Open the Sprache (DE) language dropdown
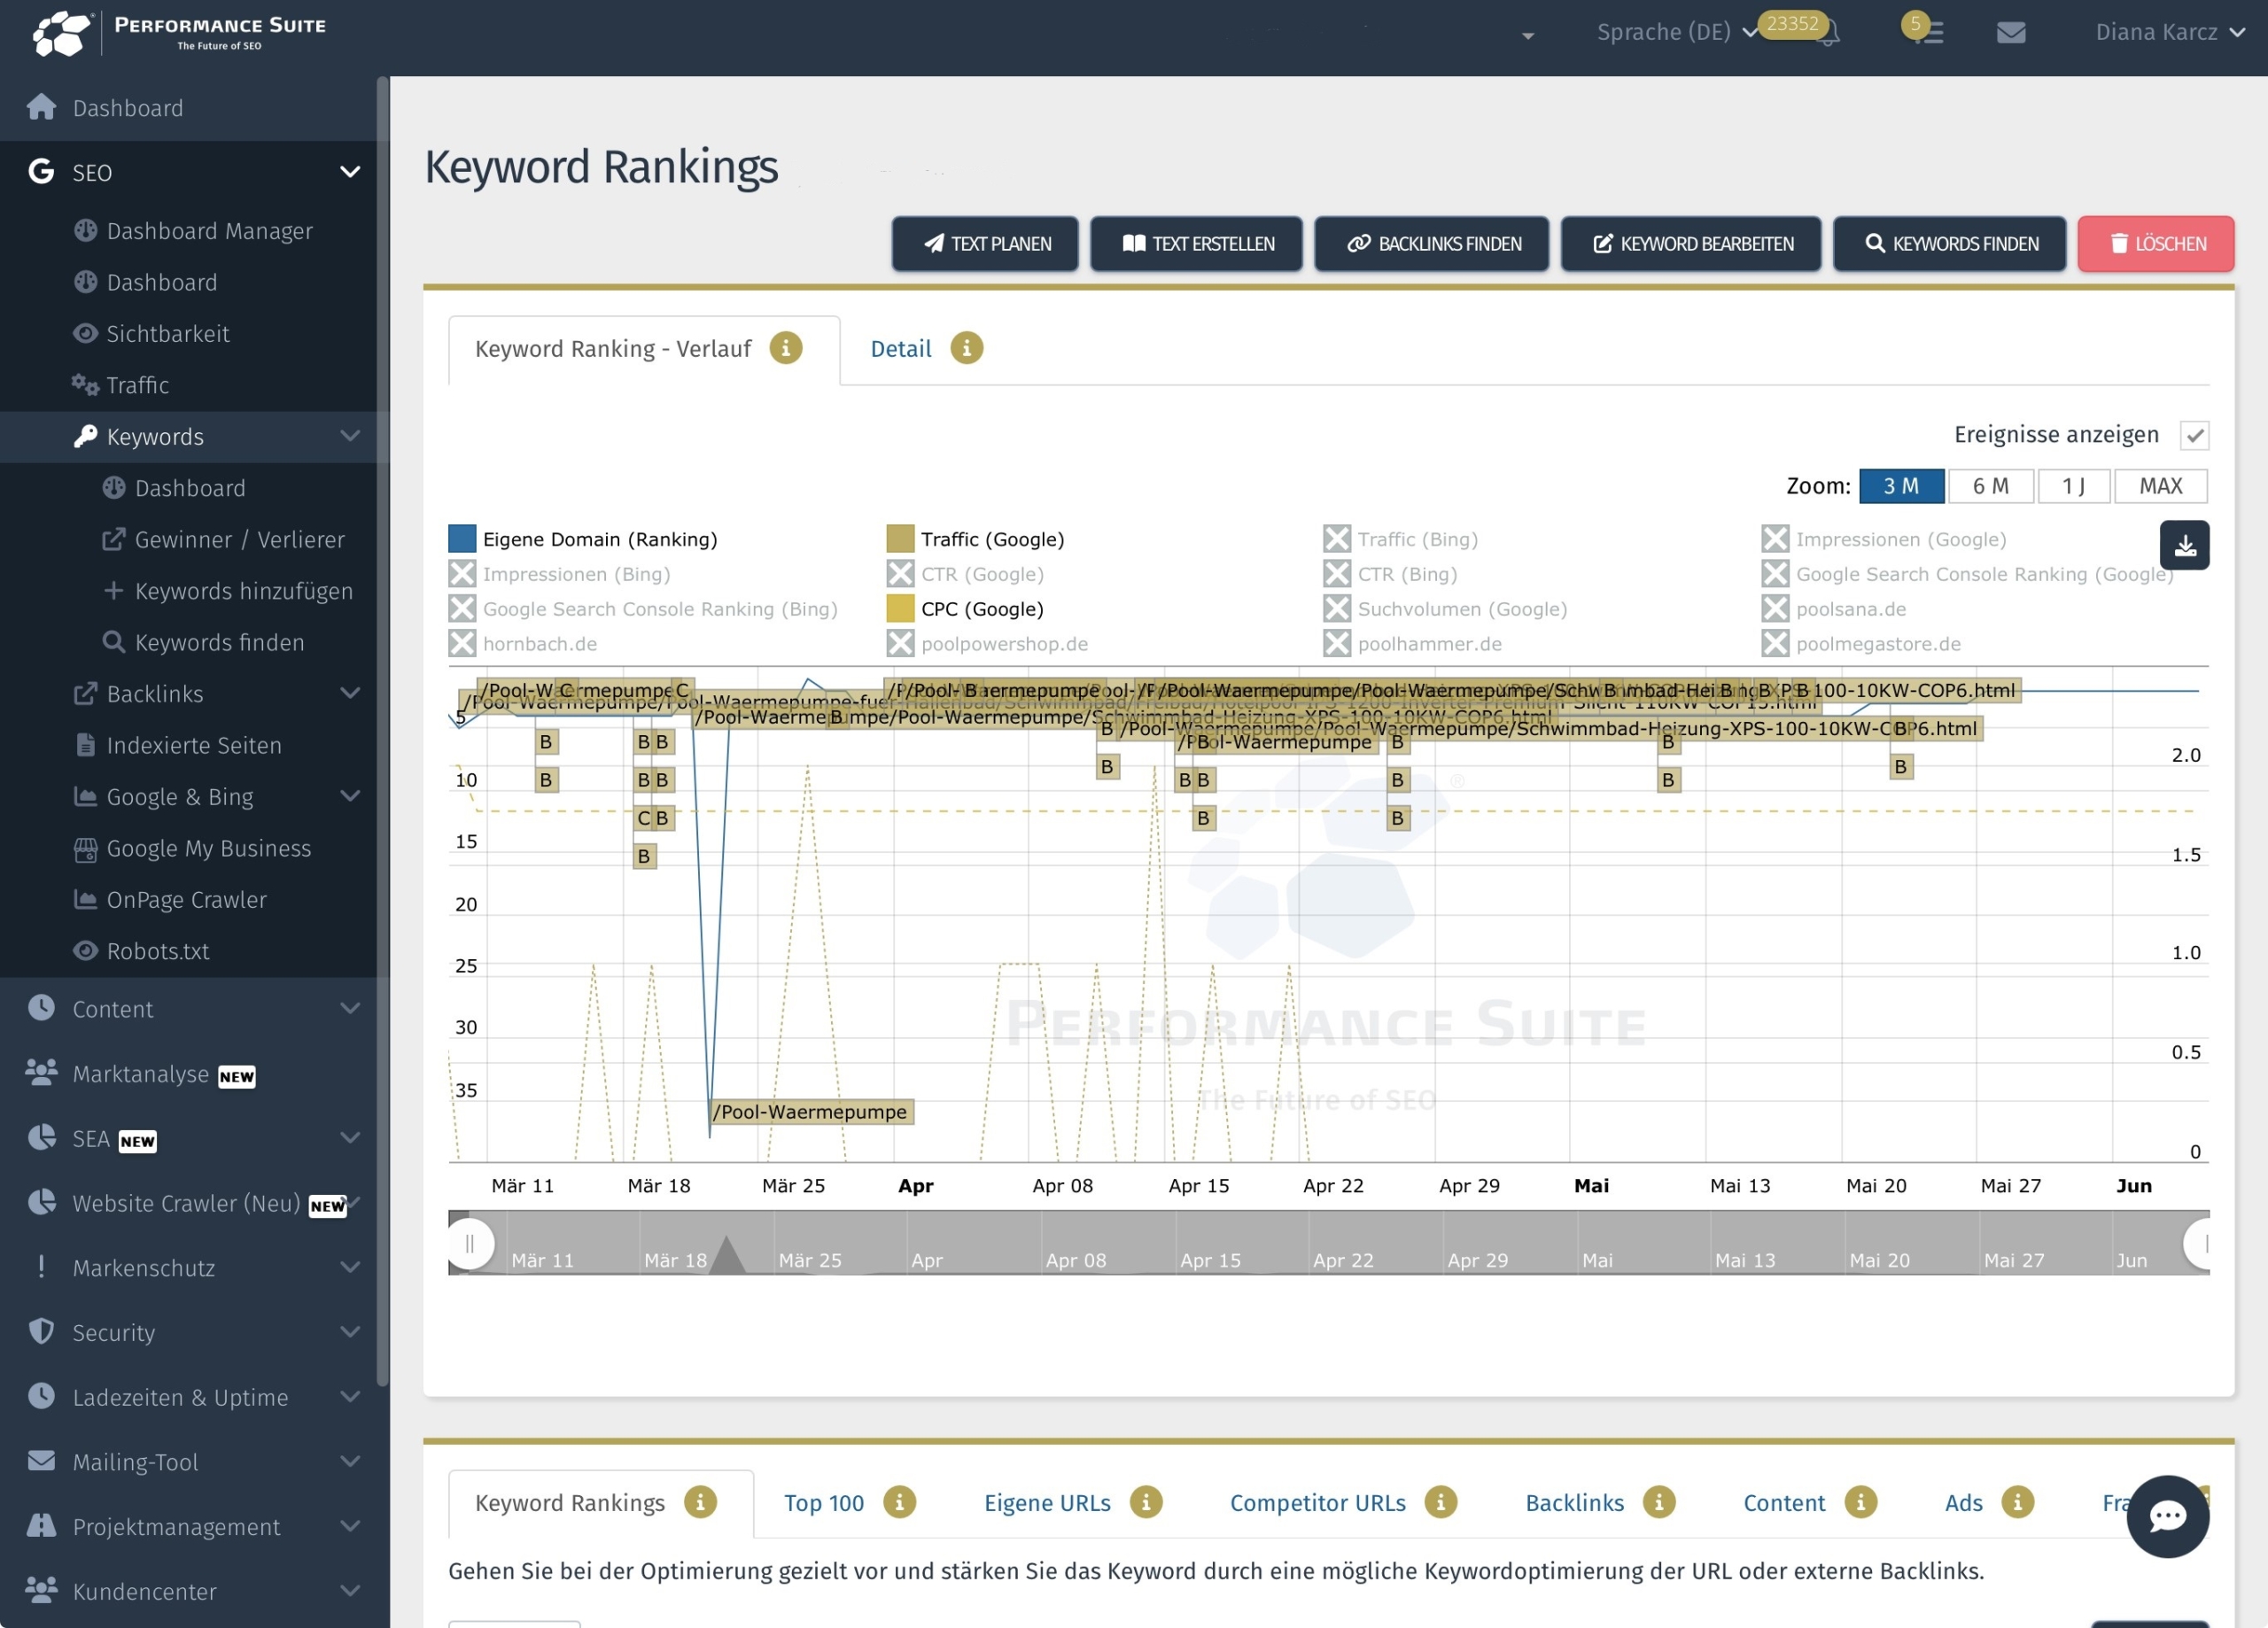2268x1628 pixels. [1676, 32]
